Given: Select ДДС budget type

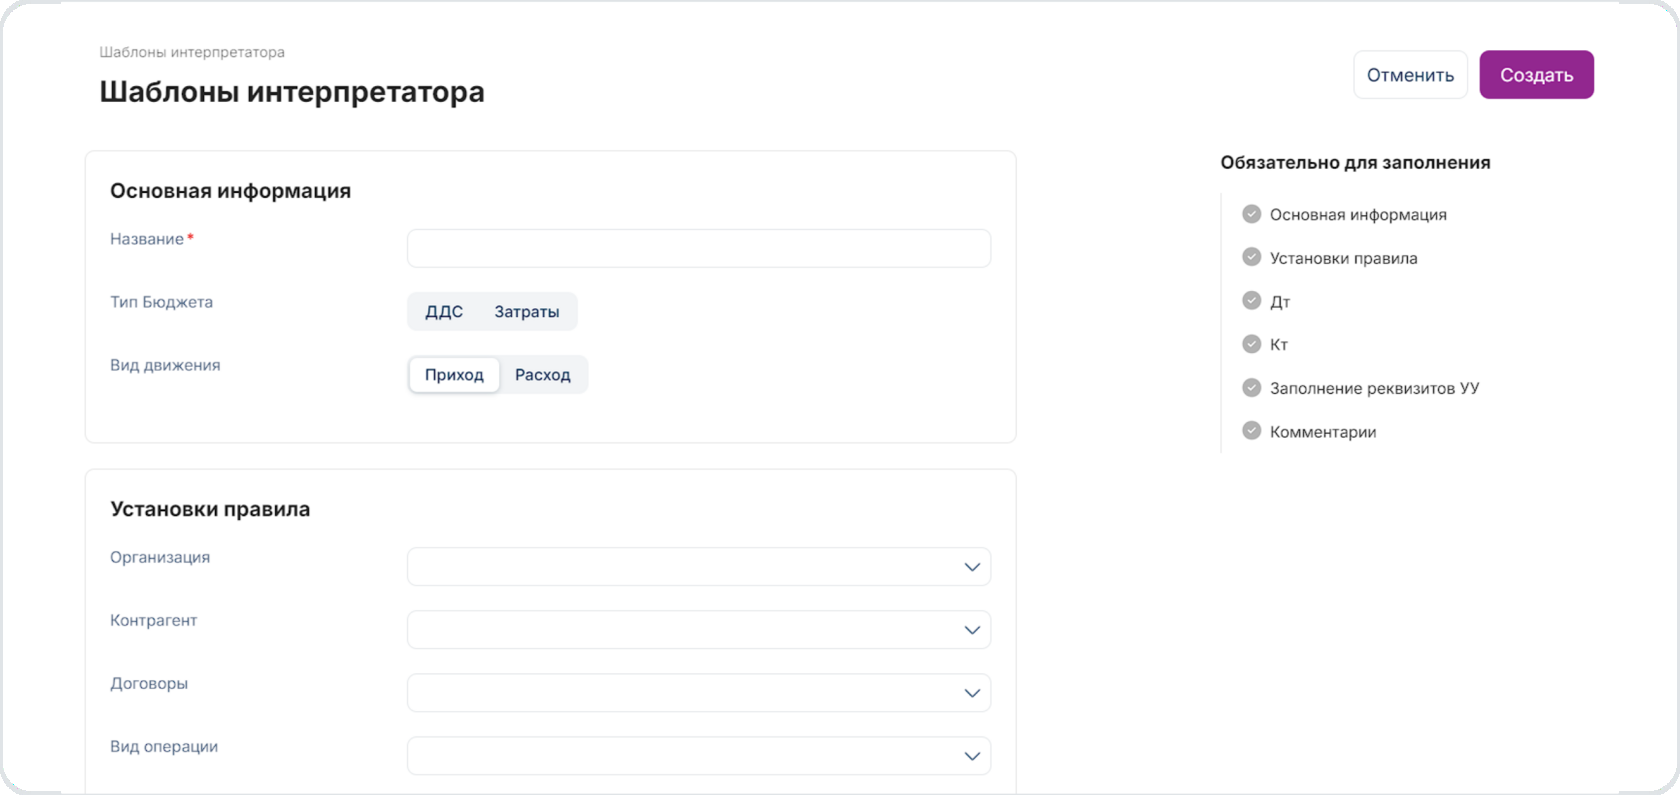Looking at the screenshot, I should 444,312.
